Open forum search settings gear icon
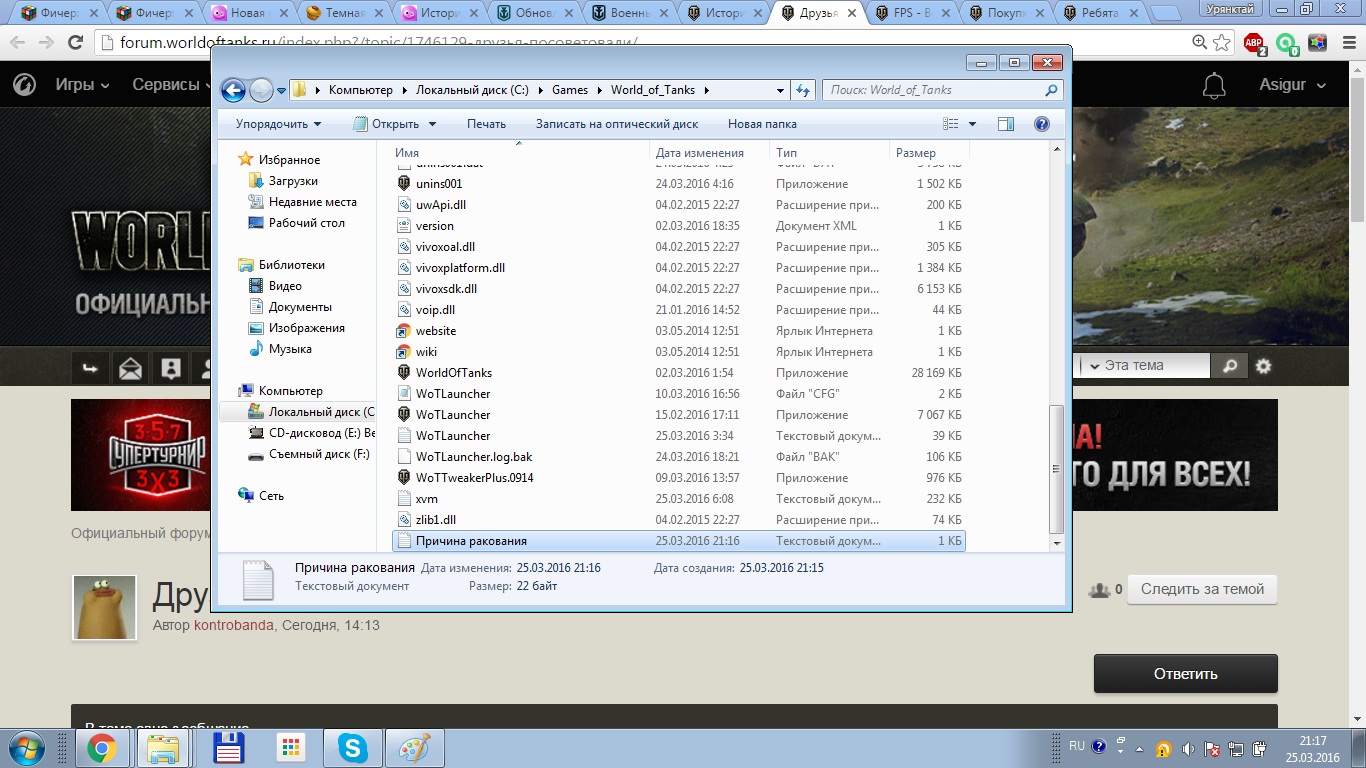The width and height of the screenshot is (1366, 768). tap(1263, 366)
